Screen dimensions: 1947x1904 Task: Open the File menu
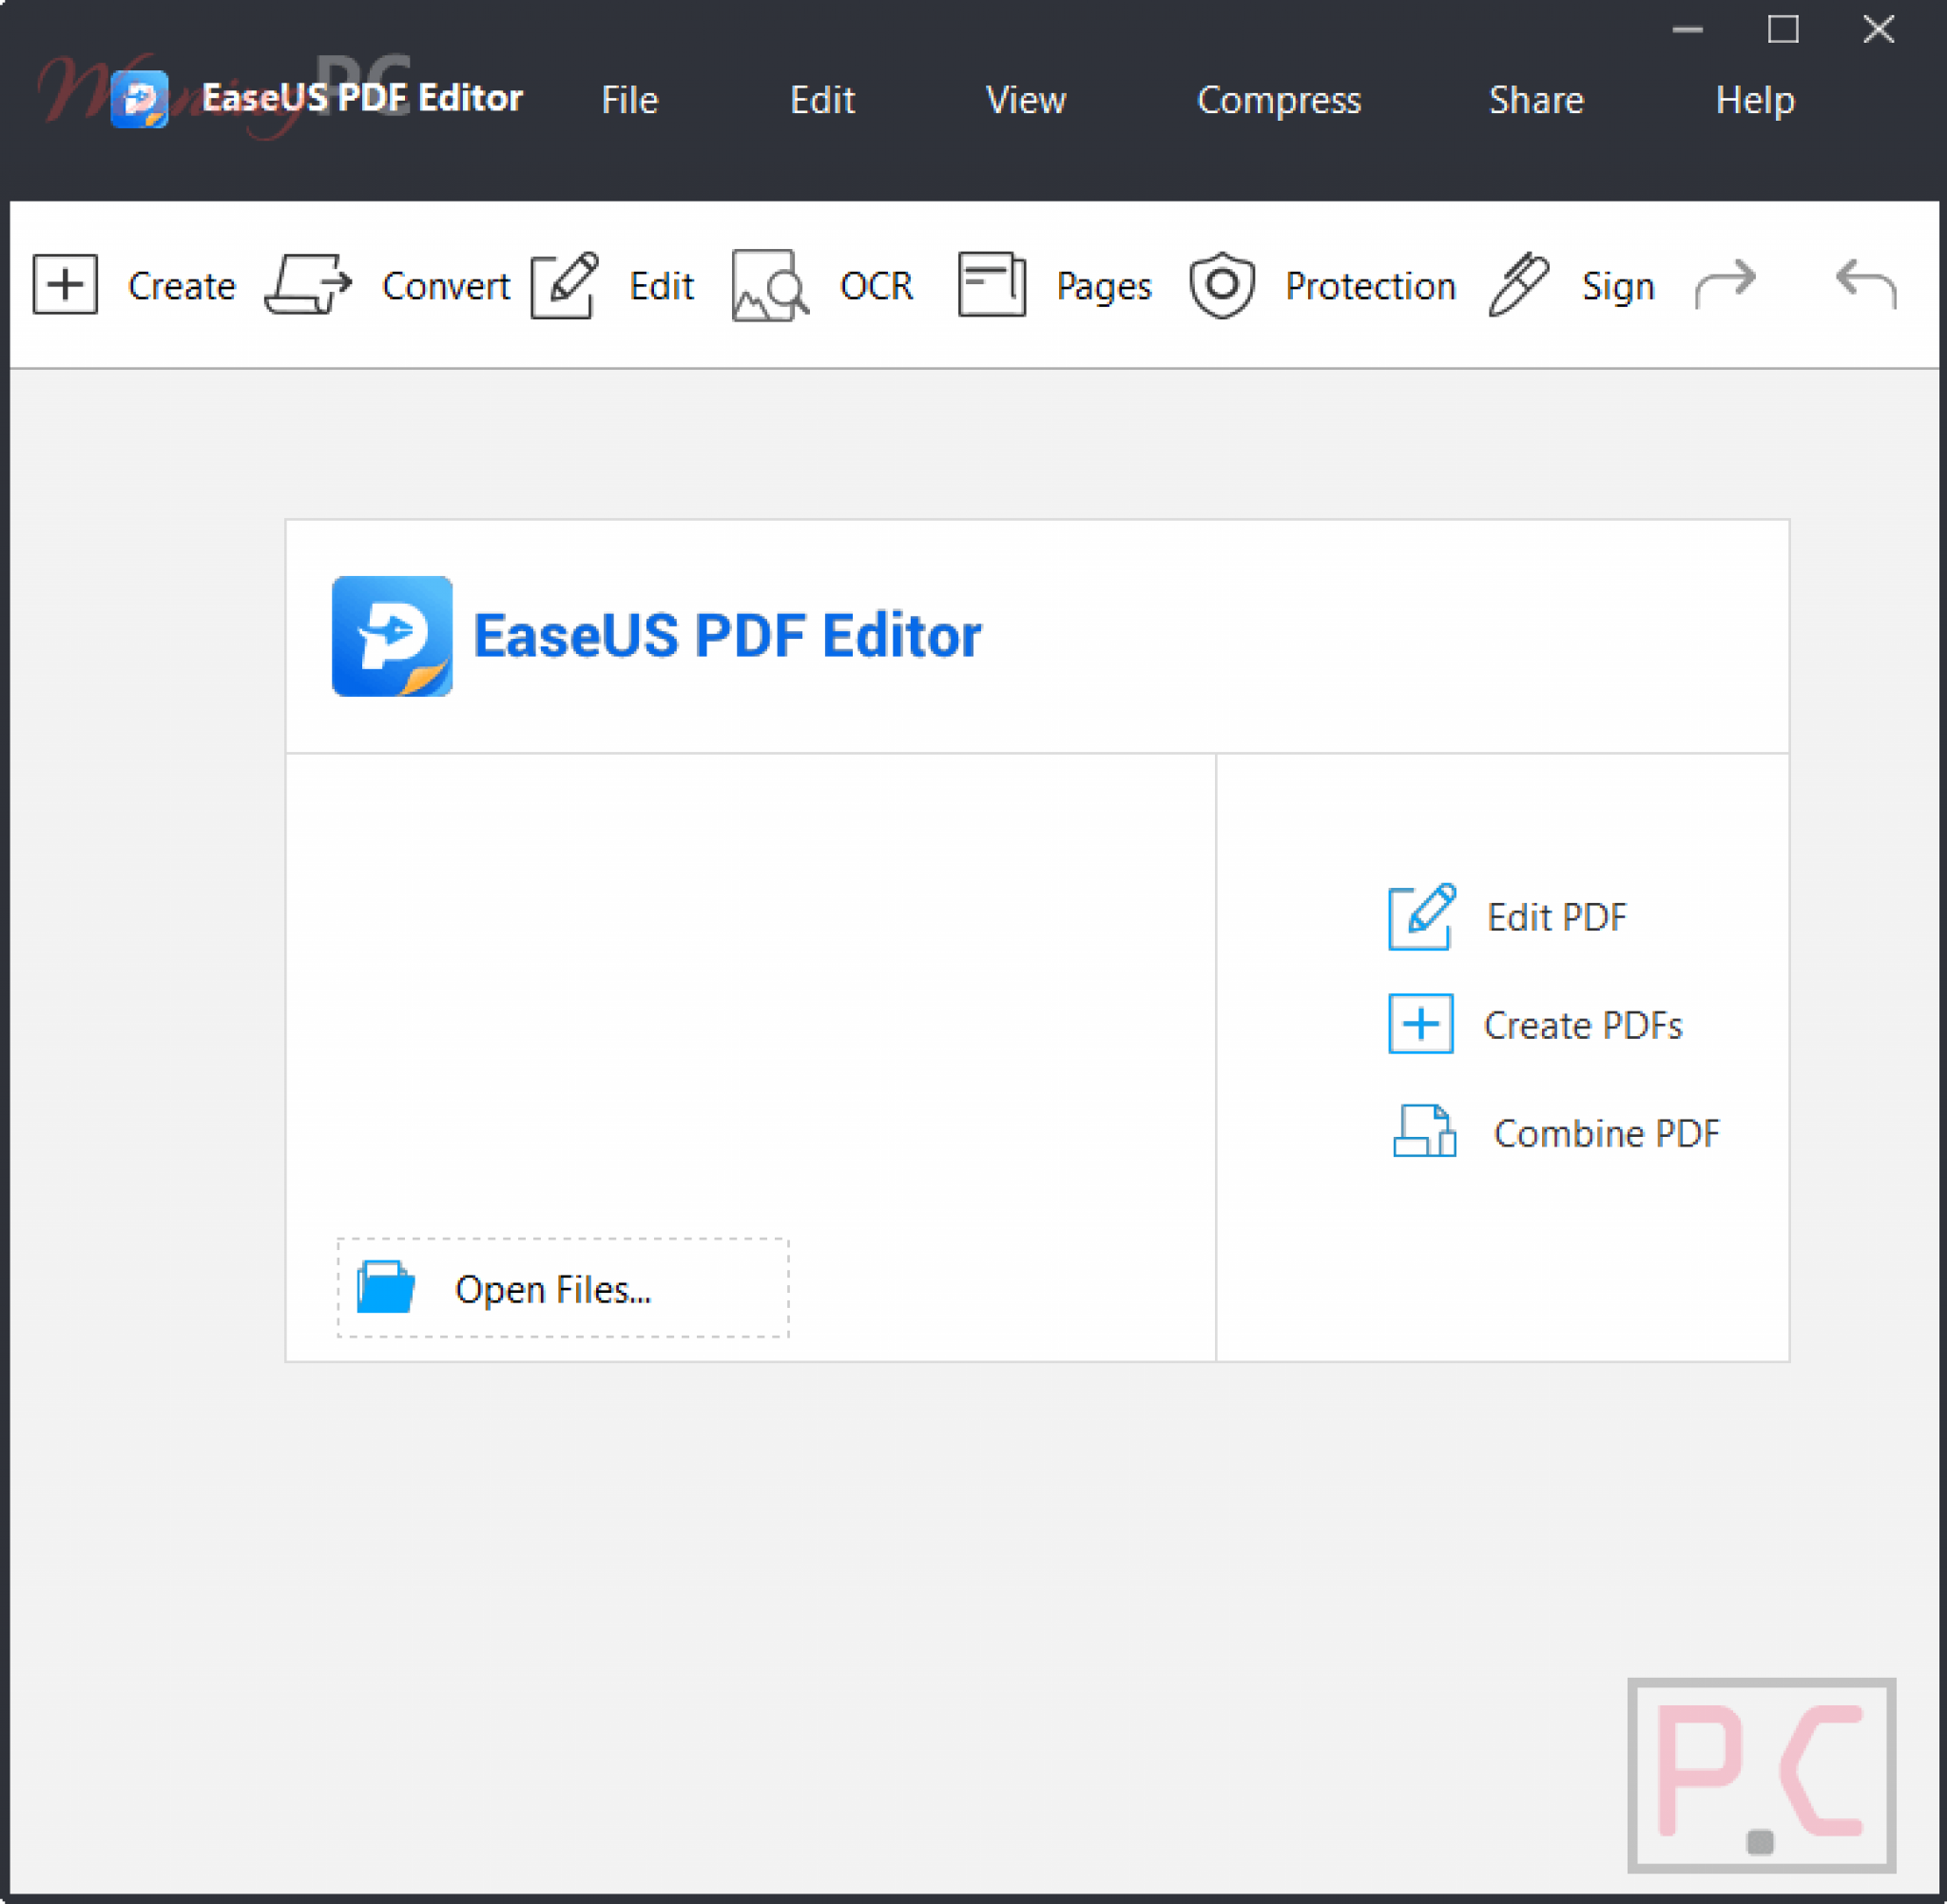(x=630, y=100)
